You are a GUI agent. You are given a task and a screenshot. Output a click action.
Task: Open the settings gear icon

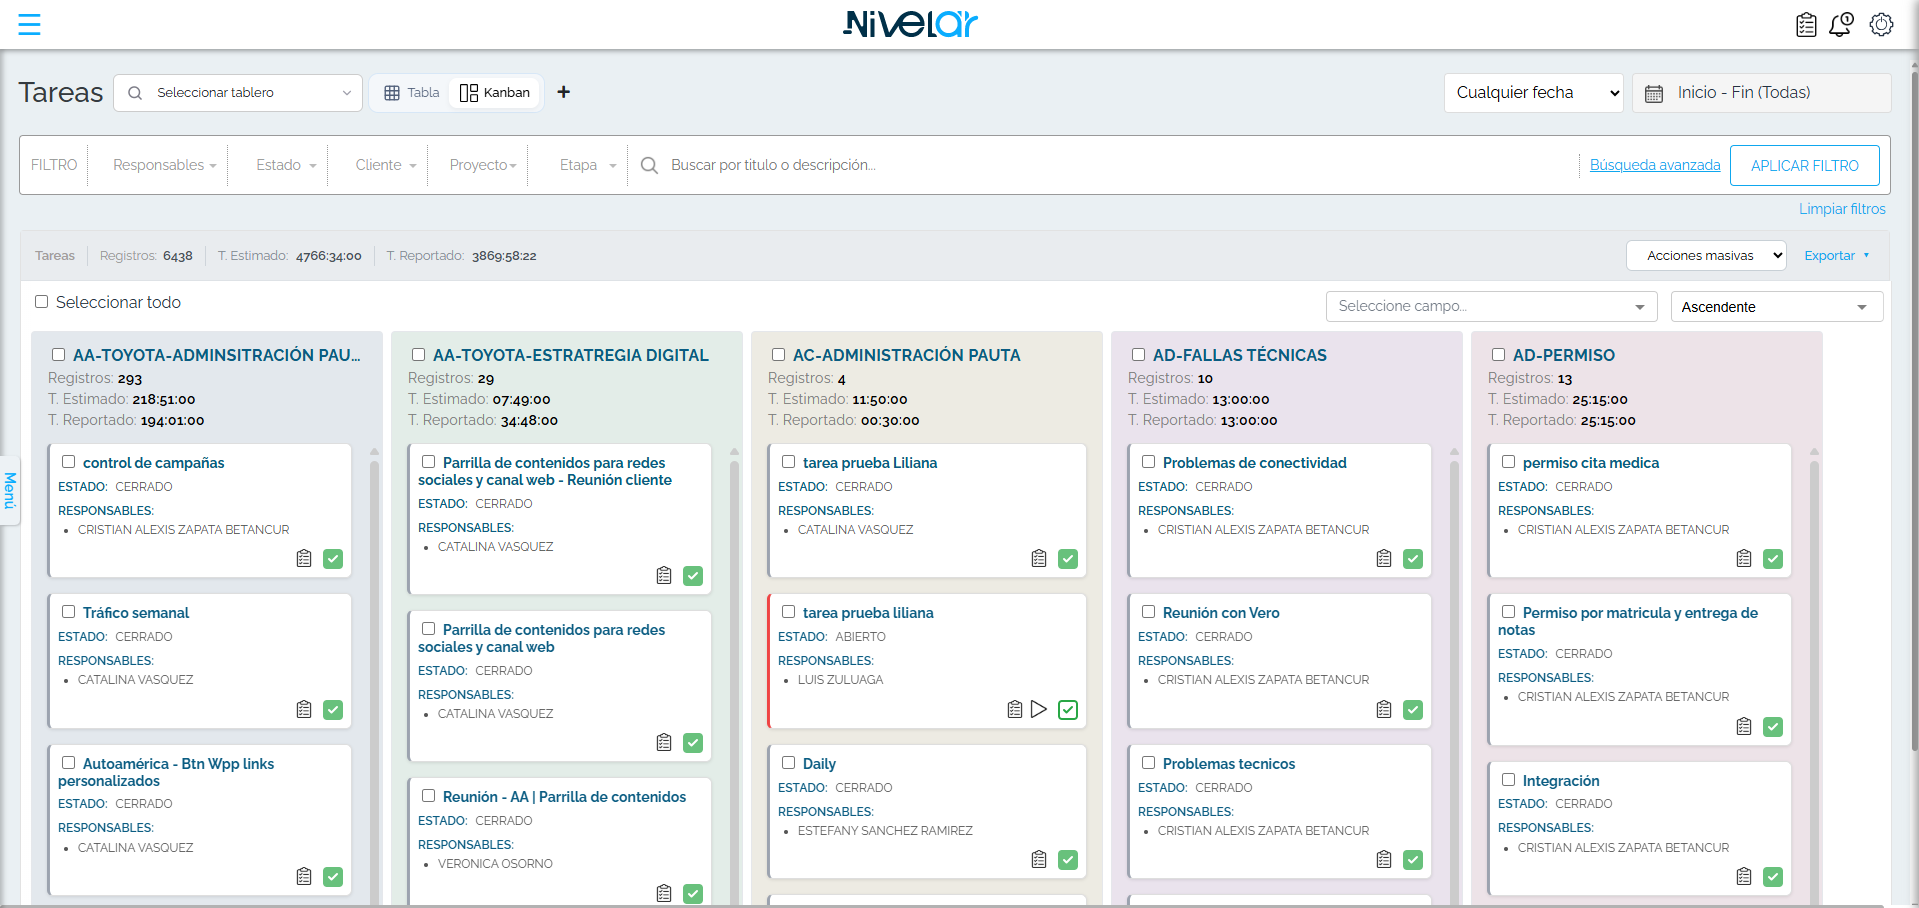tap(1881, 25)
